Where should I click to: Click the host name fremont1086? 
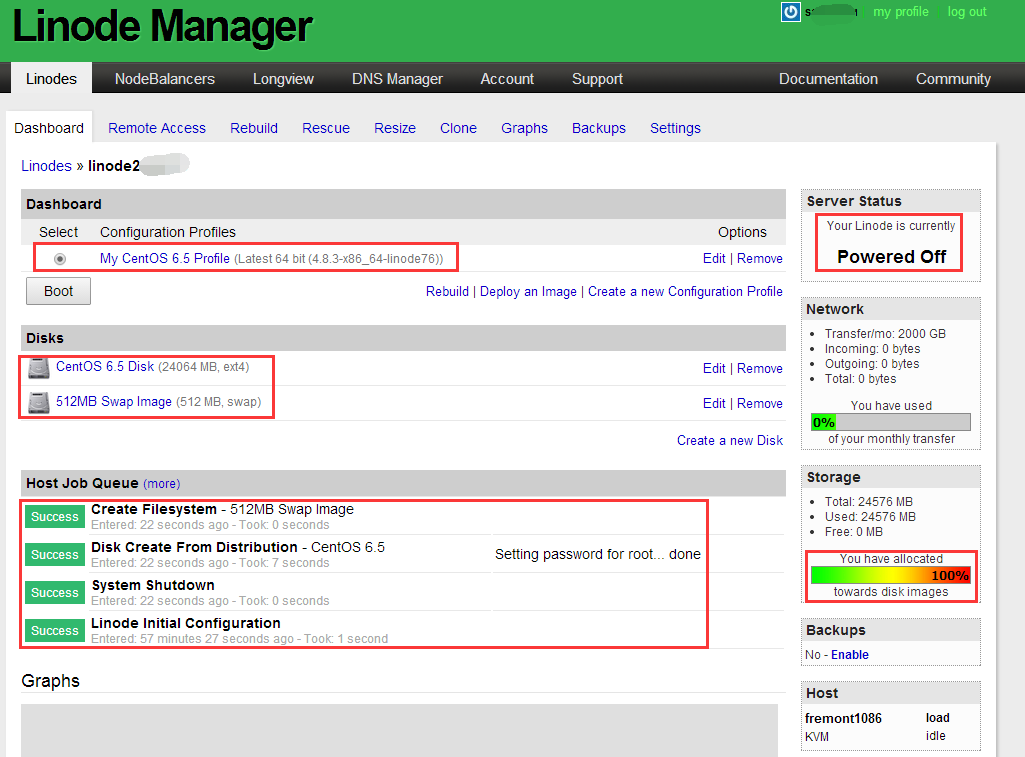pos(843,718)
